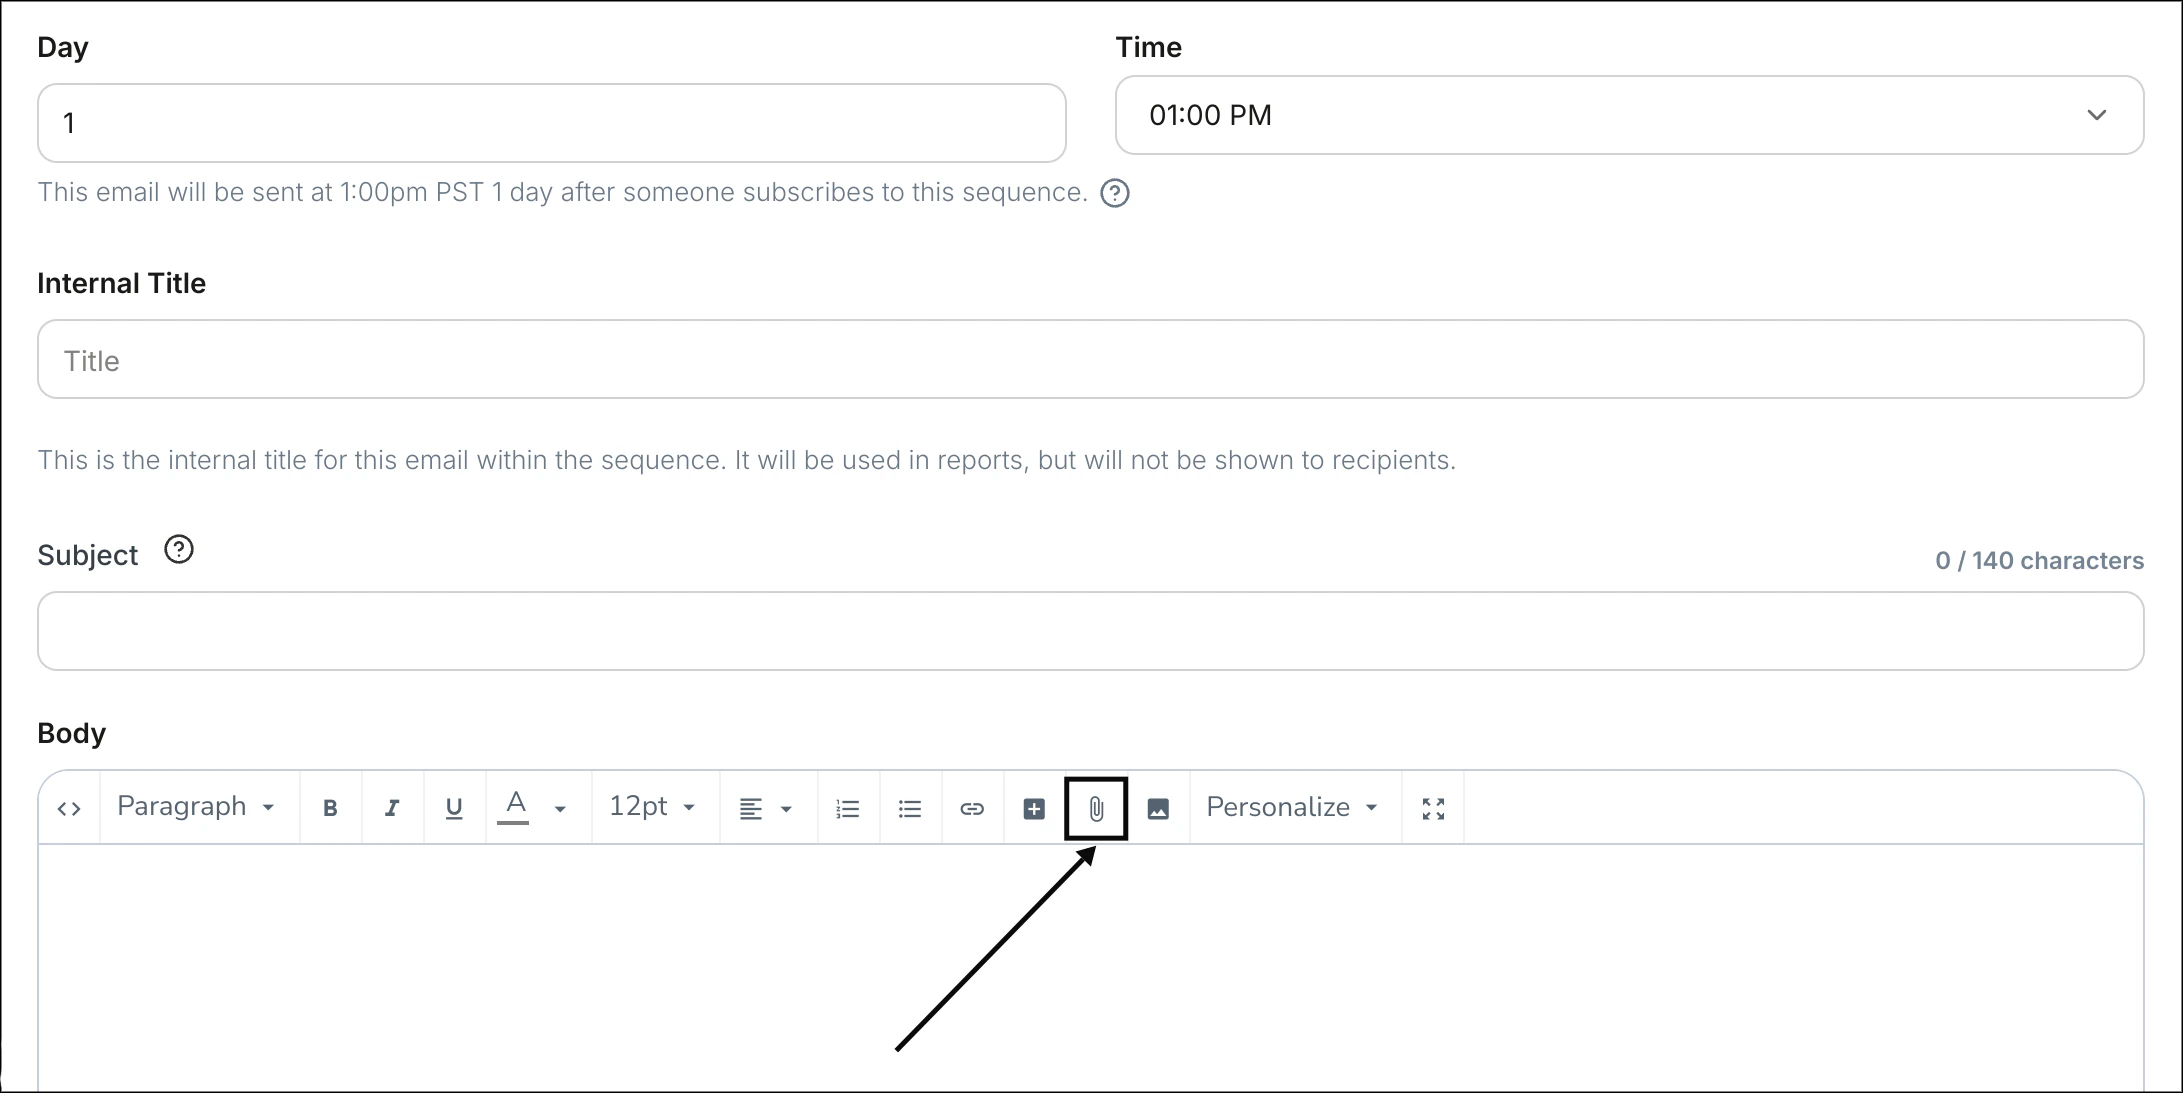Open the Subject help tooltip
Viewport: 2183px width, 1093px height.
tap(178, 549)
